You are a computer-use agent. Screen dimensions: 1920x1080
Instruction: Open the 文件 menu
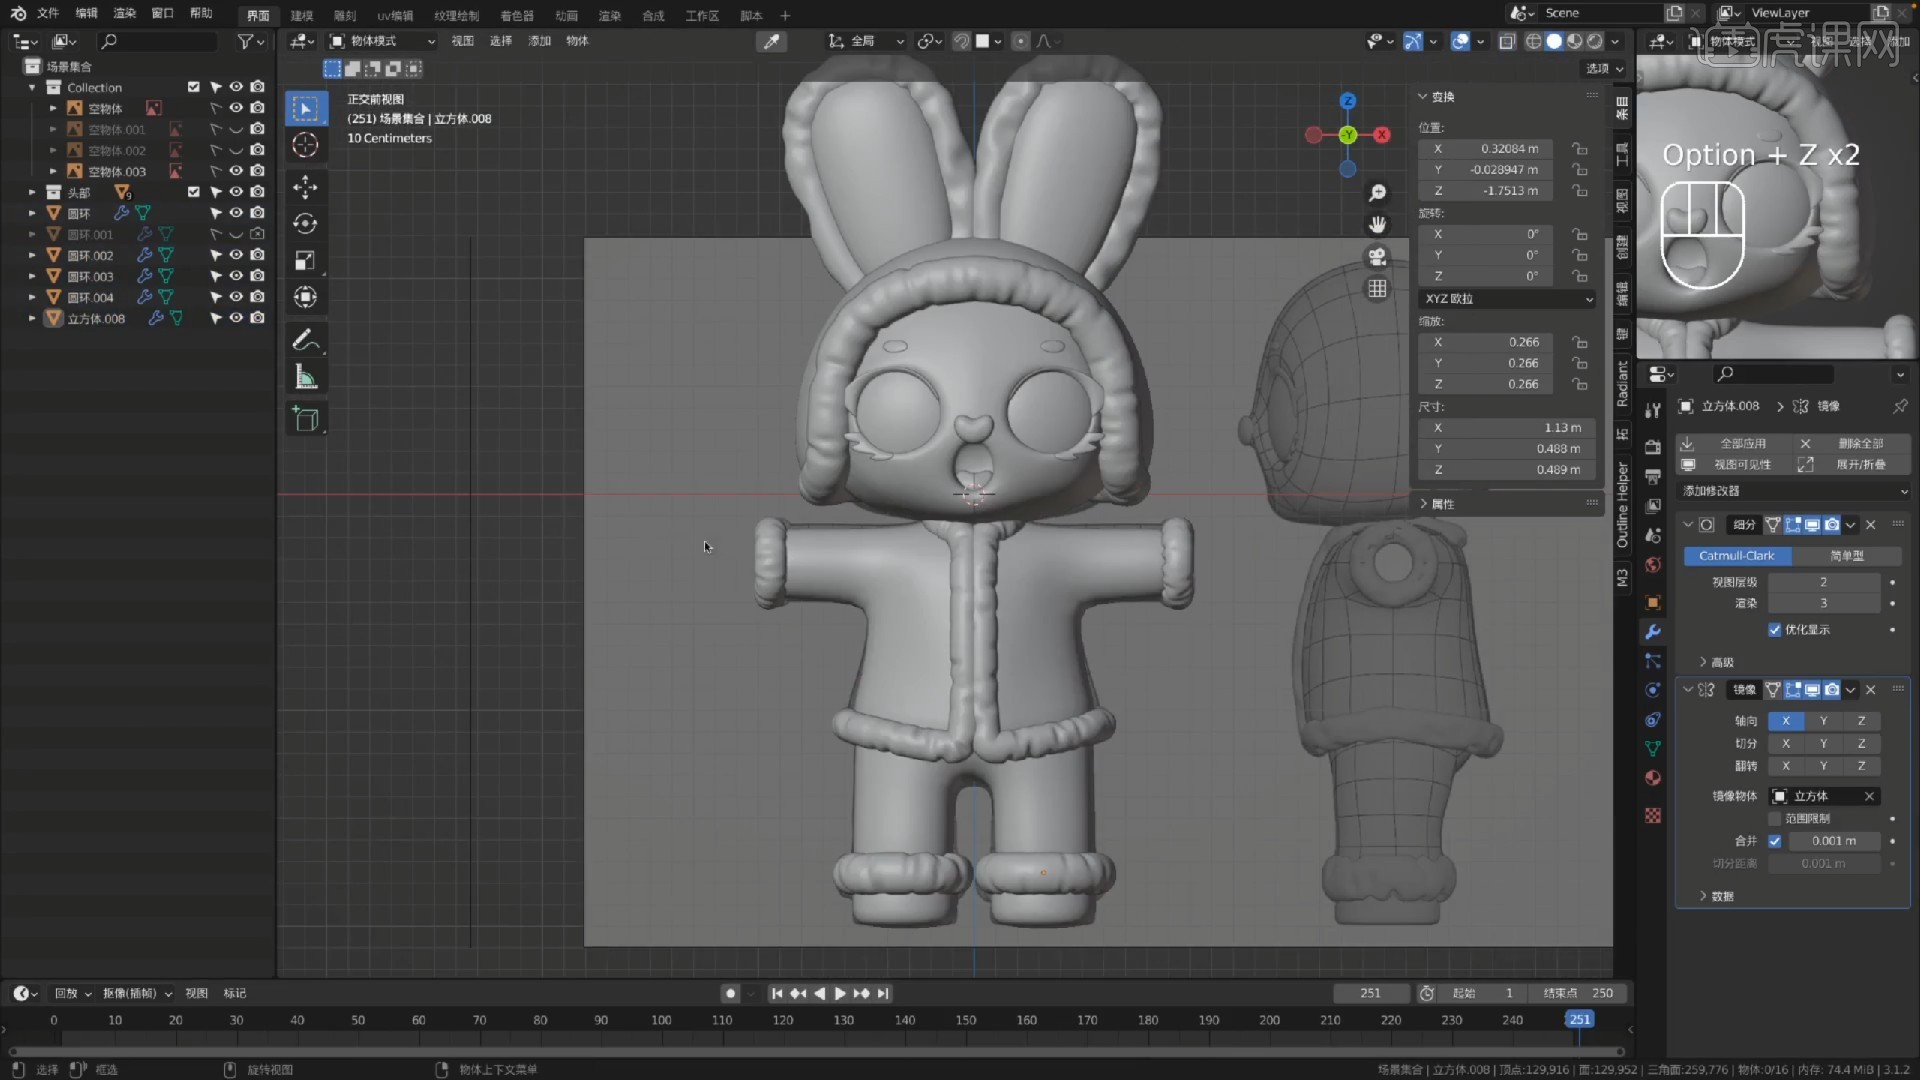(48, 13)
